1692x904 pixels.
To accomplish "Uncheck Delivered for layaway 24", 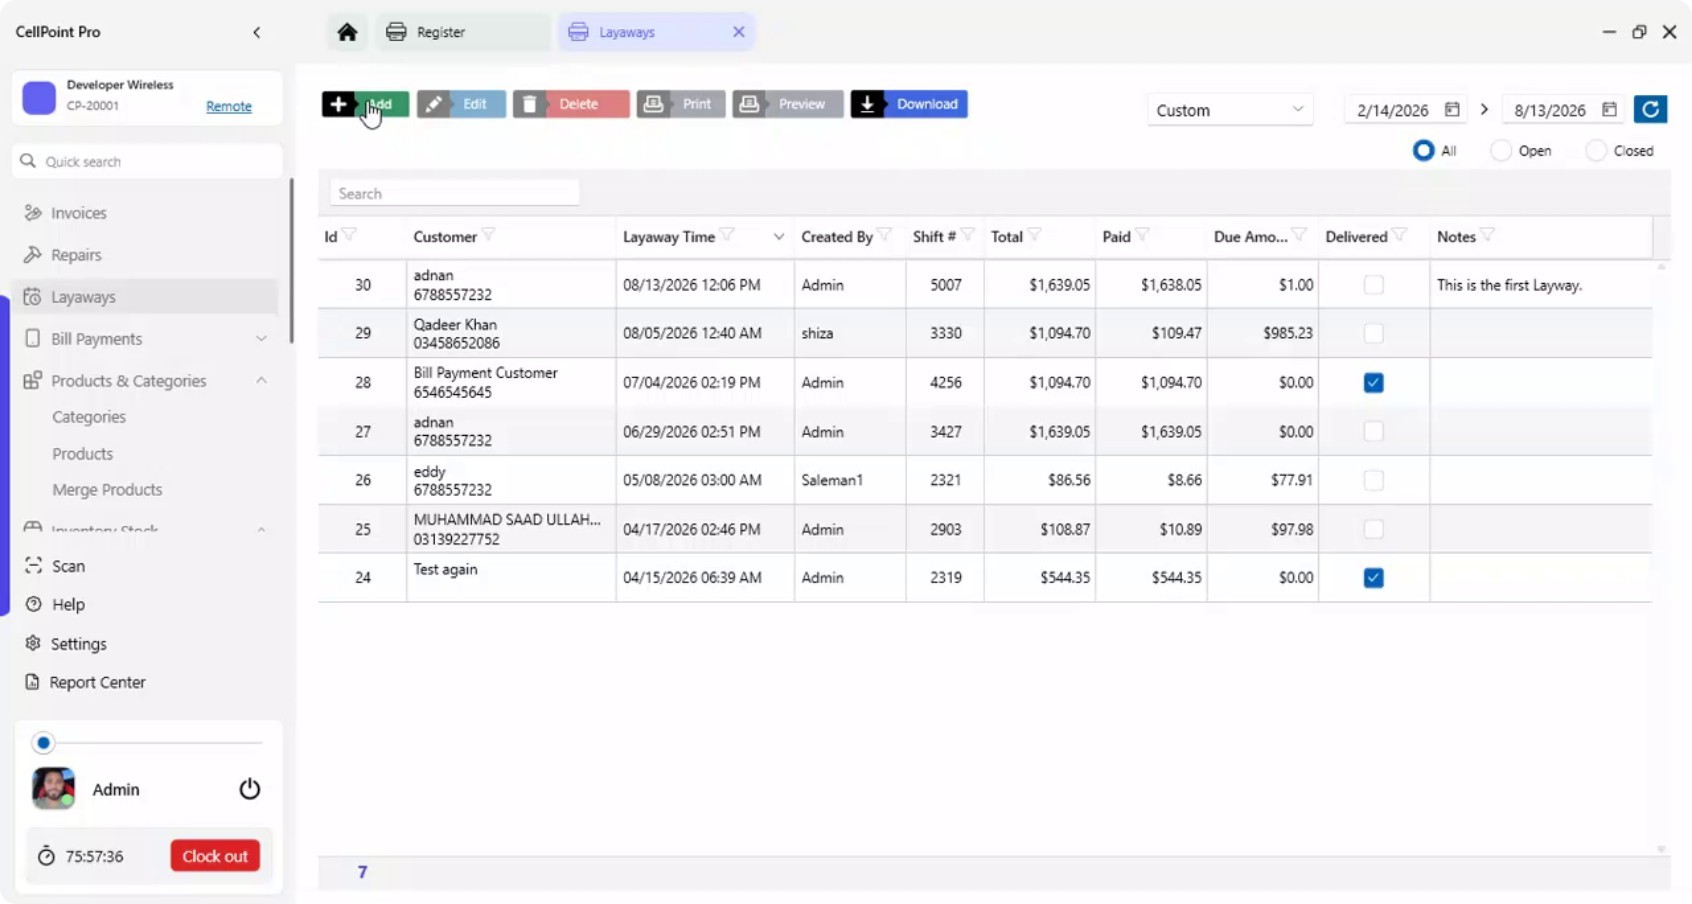I will (x=1373, y=577).
